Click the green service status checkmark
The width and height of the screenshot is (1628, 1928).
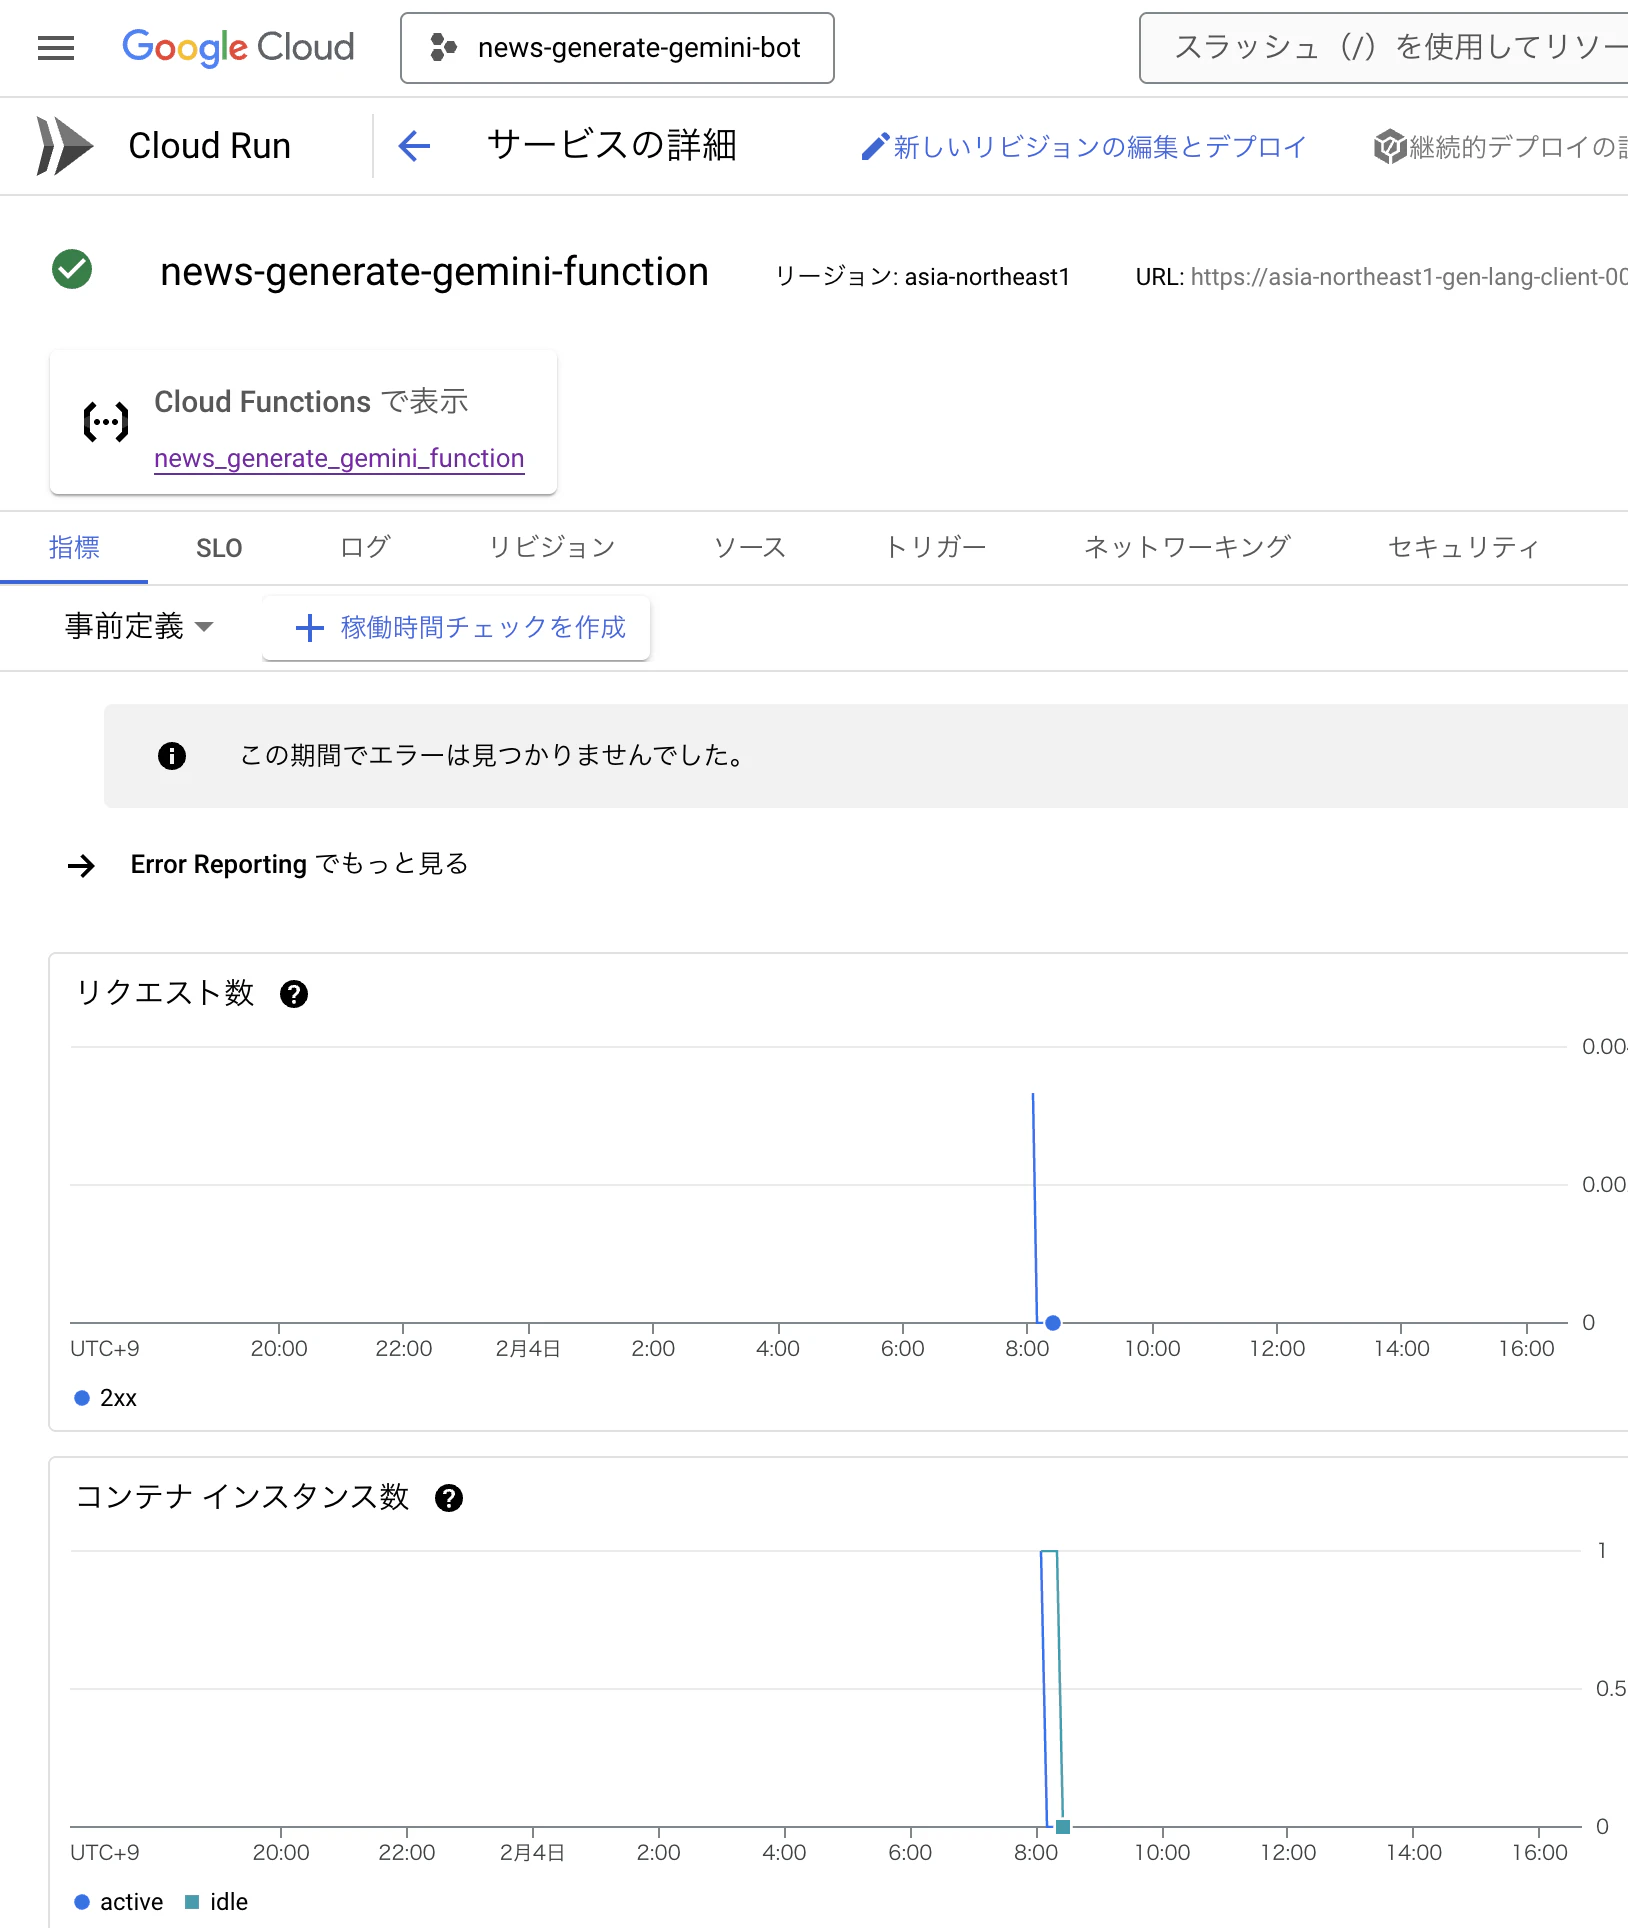click(72, 269)
